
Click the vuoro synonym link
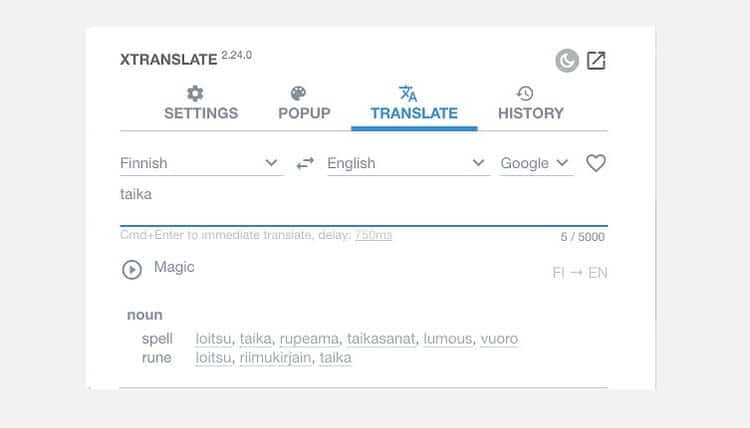(x=499, y=339)
